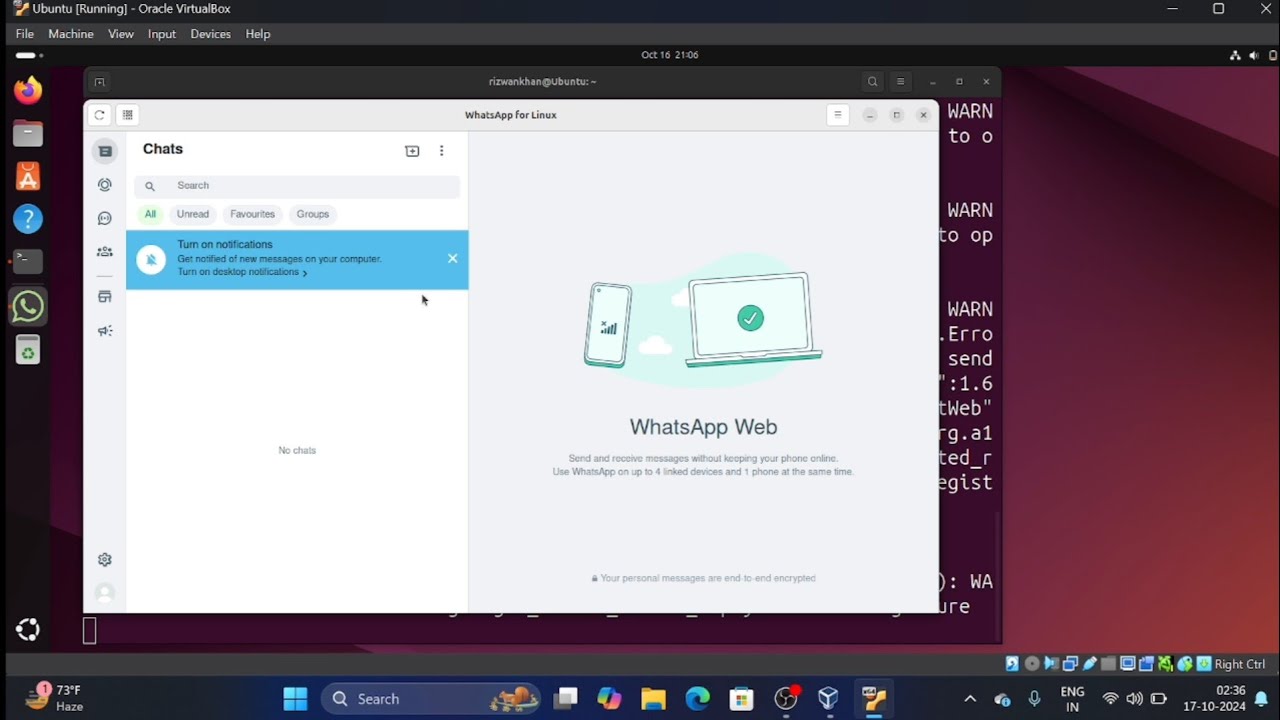The height and width of the screenshot is (720, 1280).
Task: Launch Firefox from the Ubuntu dock
Action: [28, 90]
